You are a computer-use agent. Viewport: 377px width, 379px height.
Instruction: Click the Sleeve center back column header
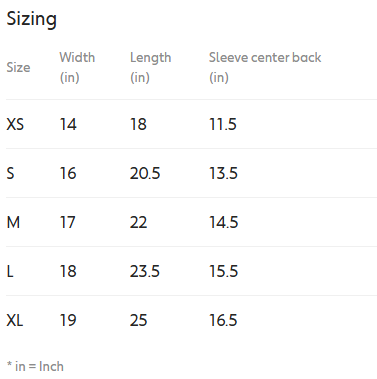click(x=265, y=67)
